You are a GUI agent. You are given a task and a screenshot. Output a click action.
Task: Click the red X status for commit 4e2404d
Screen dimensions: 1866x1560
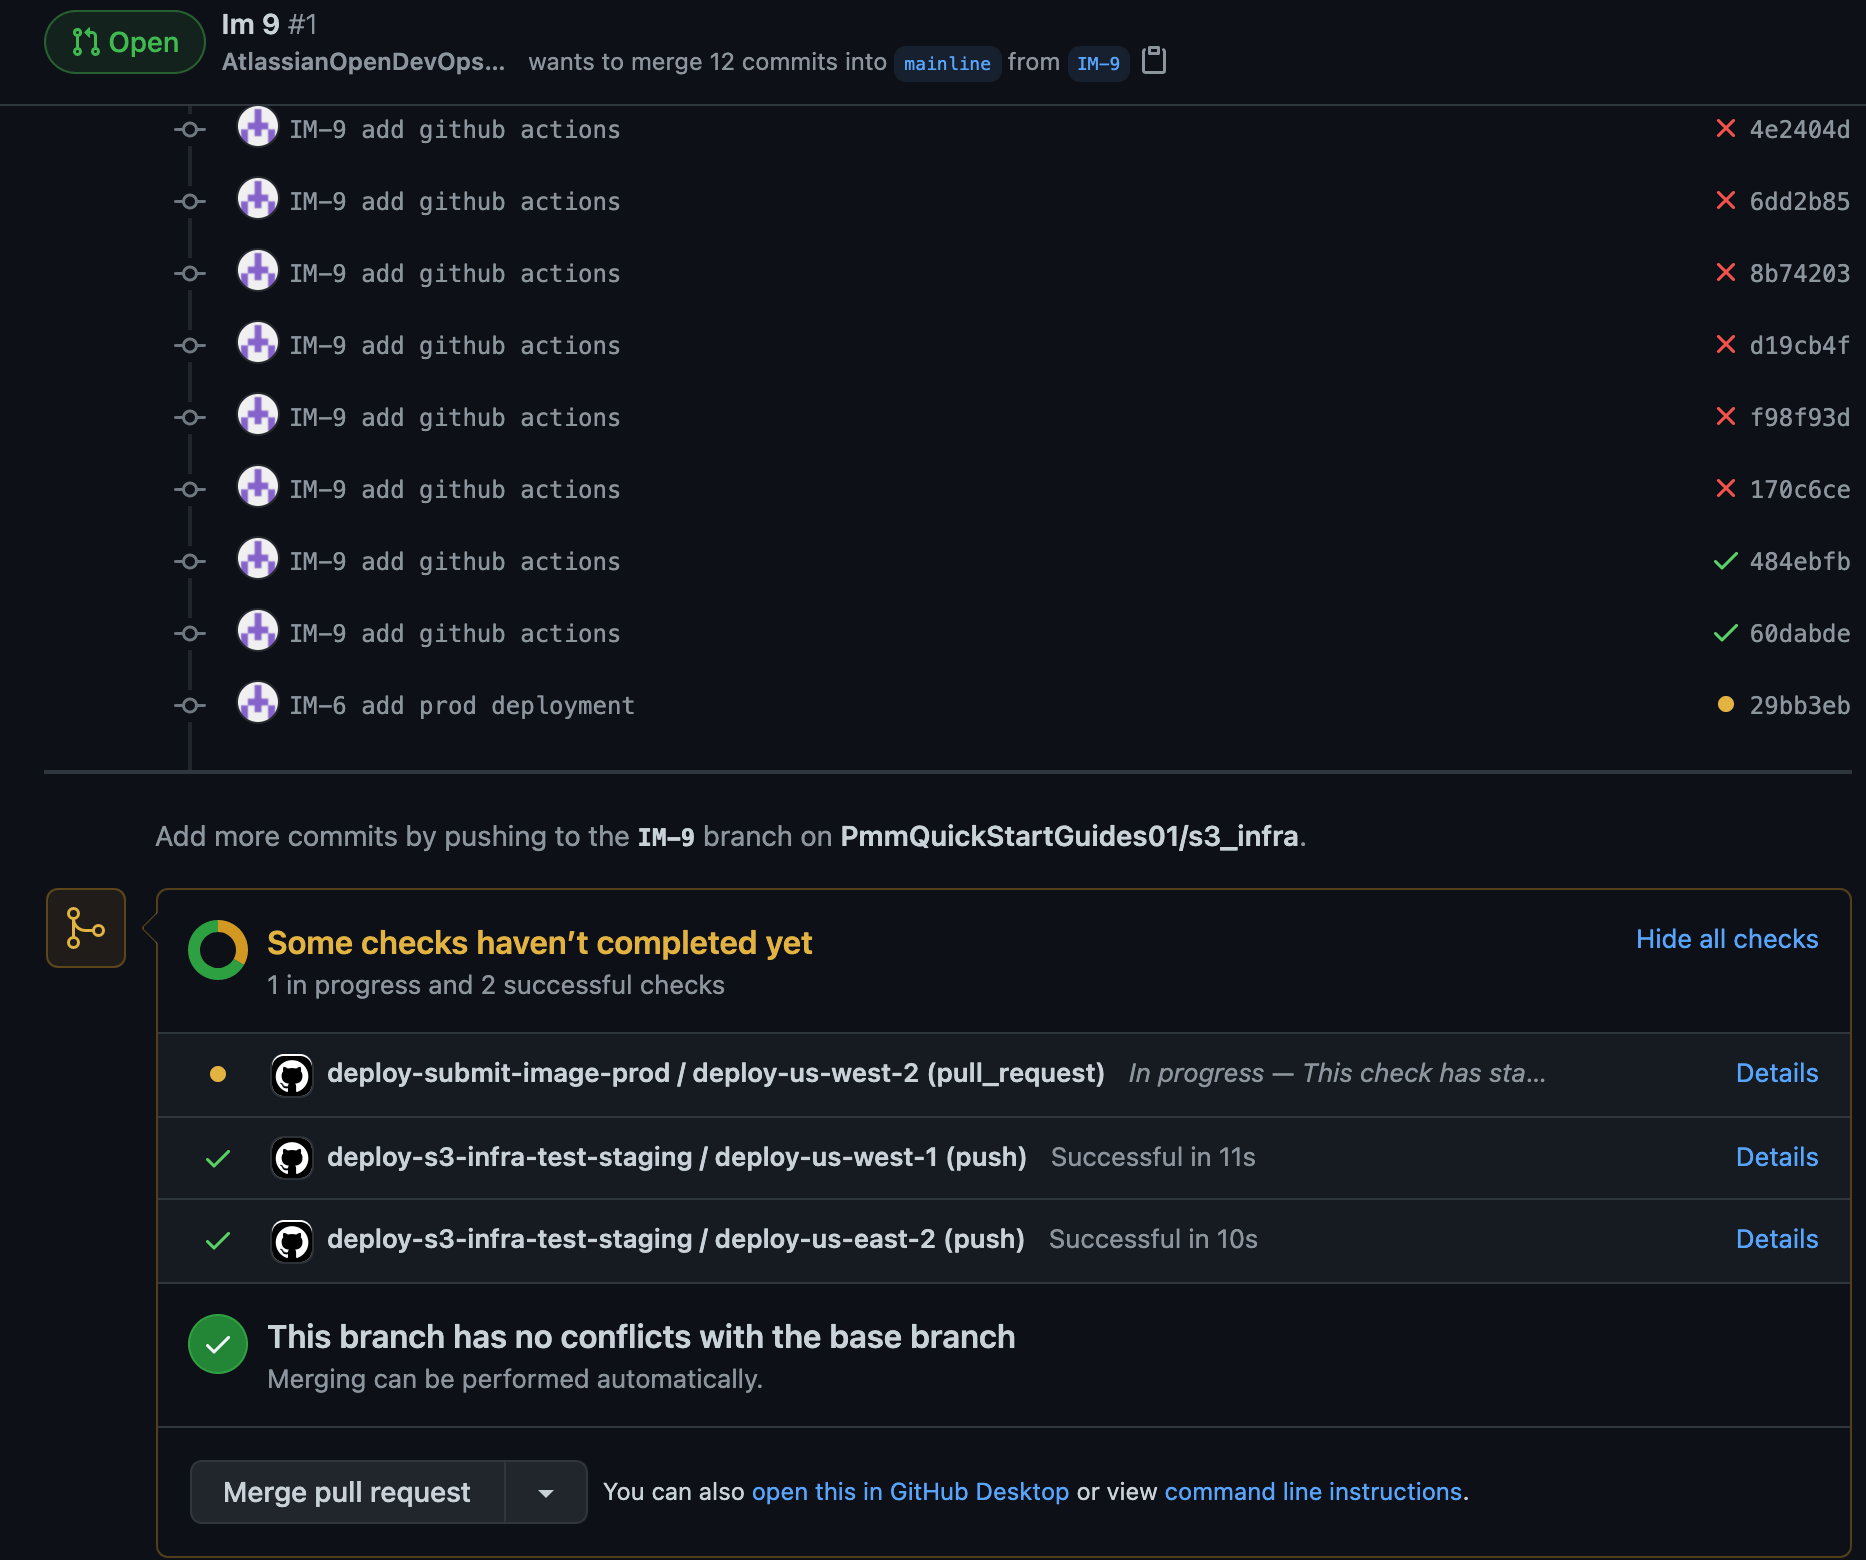click(x=1725, y=129)
